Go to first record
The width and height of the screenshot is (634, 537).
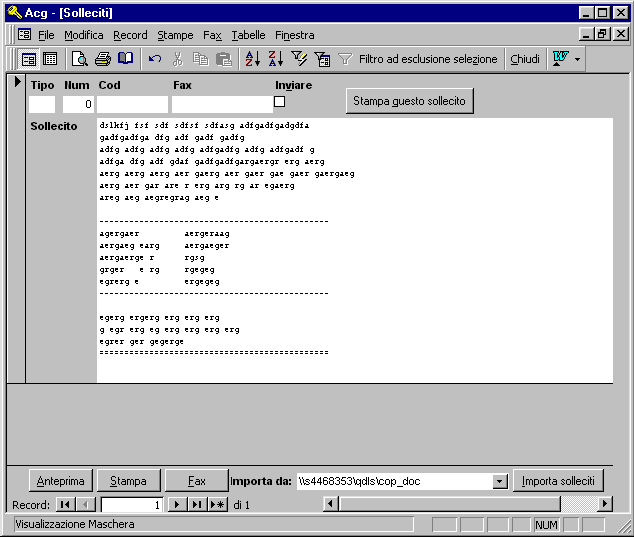(64, 504)
